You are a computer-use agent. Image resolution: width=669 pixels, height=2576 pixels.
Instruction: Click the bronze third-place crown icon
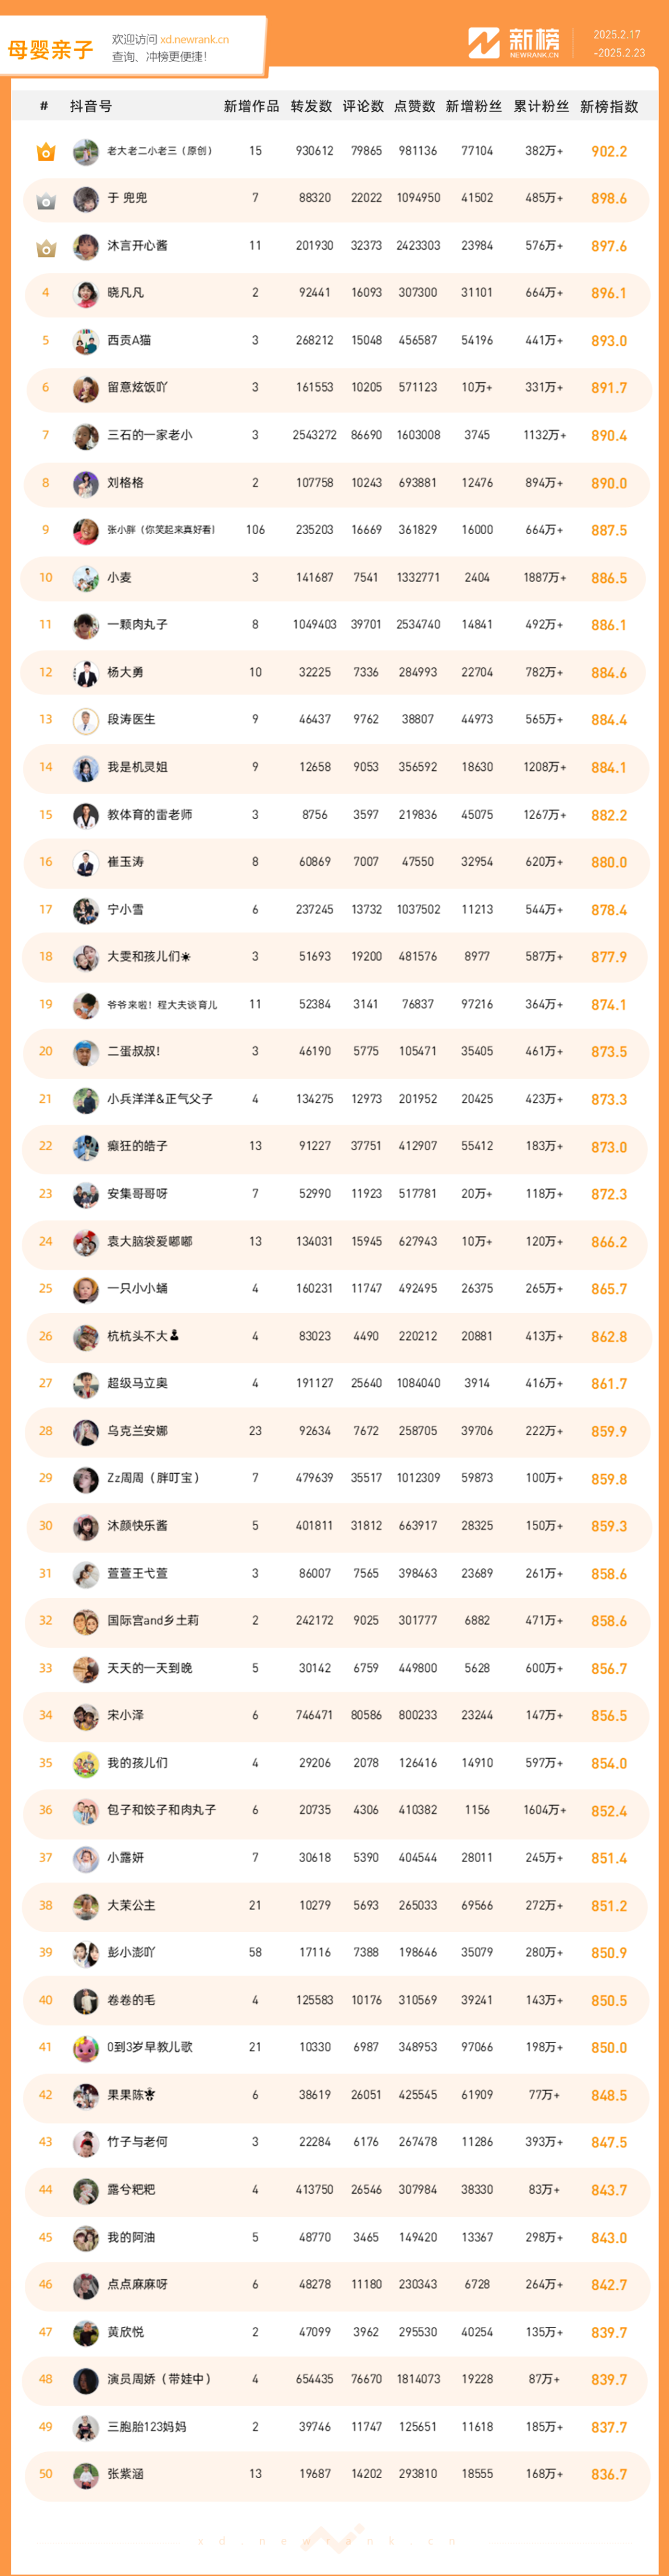tap(45, 248)
